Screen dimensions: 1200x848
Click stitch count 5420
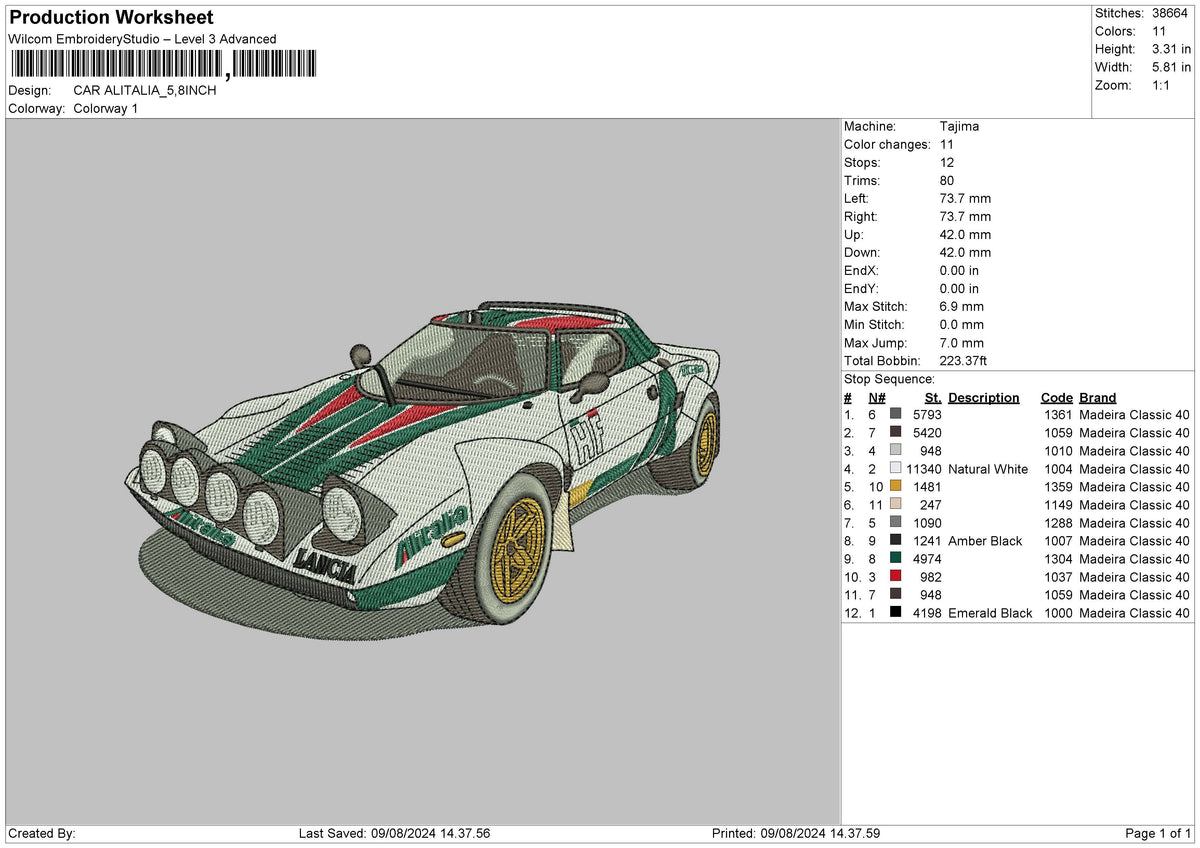[x=927, y=433]
